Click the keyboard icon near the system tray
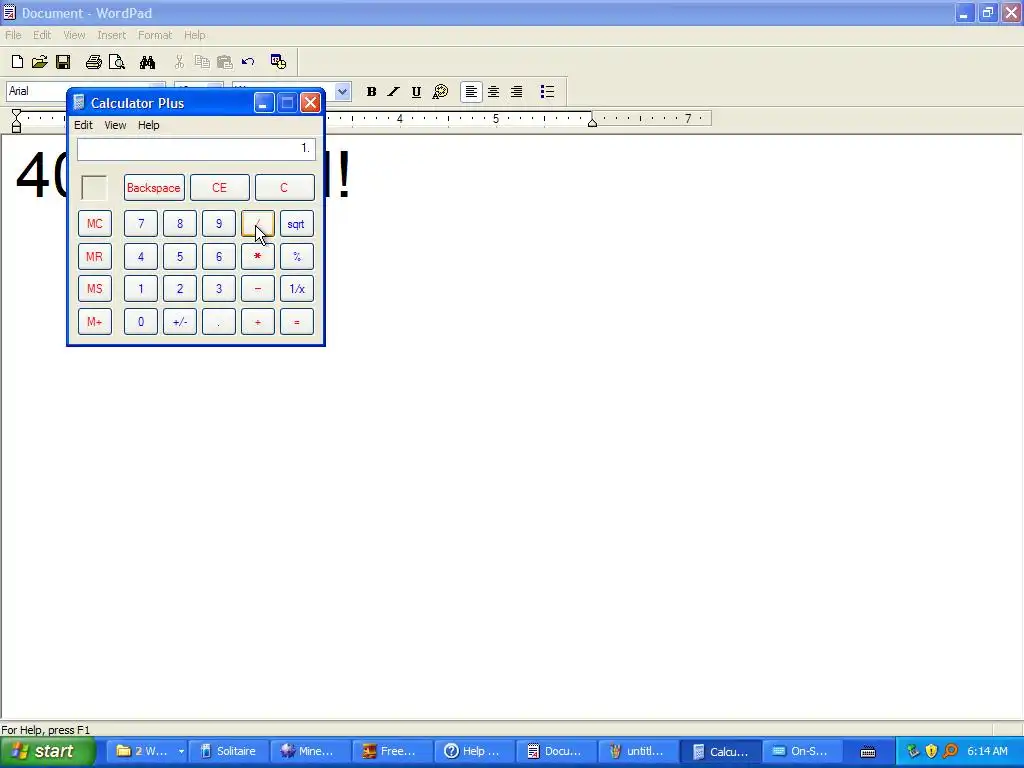The height and width of the screenshot is (768, 1024). 868,752
